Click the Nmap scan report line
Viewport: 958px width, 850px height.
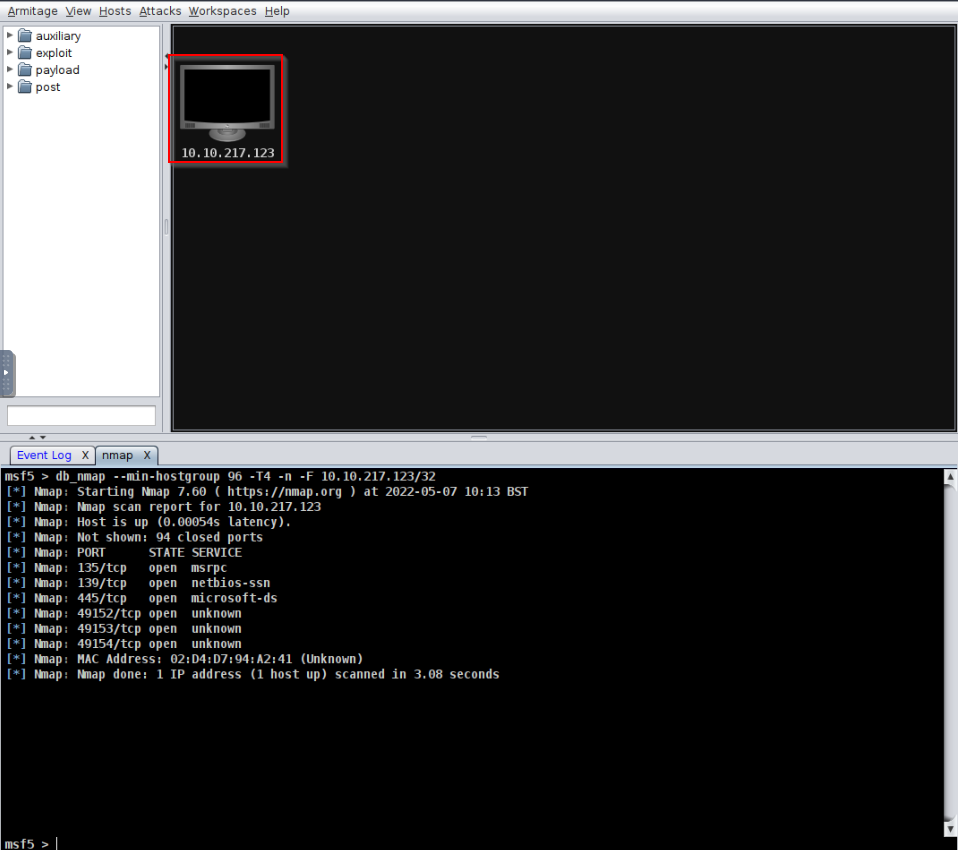coord(163,507)
